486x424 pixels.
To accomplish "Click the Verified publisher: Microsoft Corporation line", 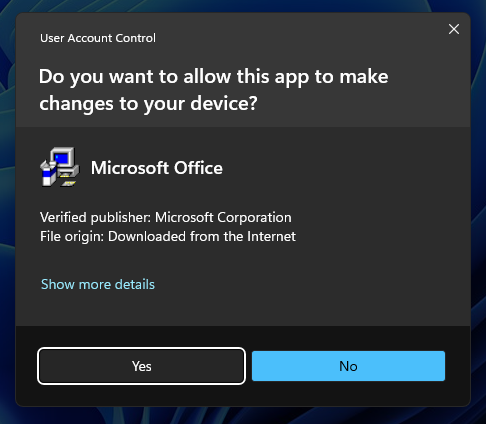I will click(x=166, y=217).
